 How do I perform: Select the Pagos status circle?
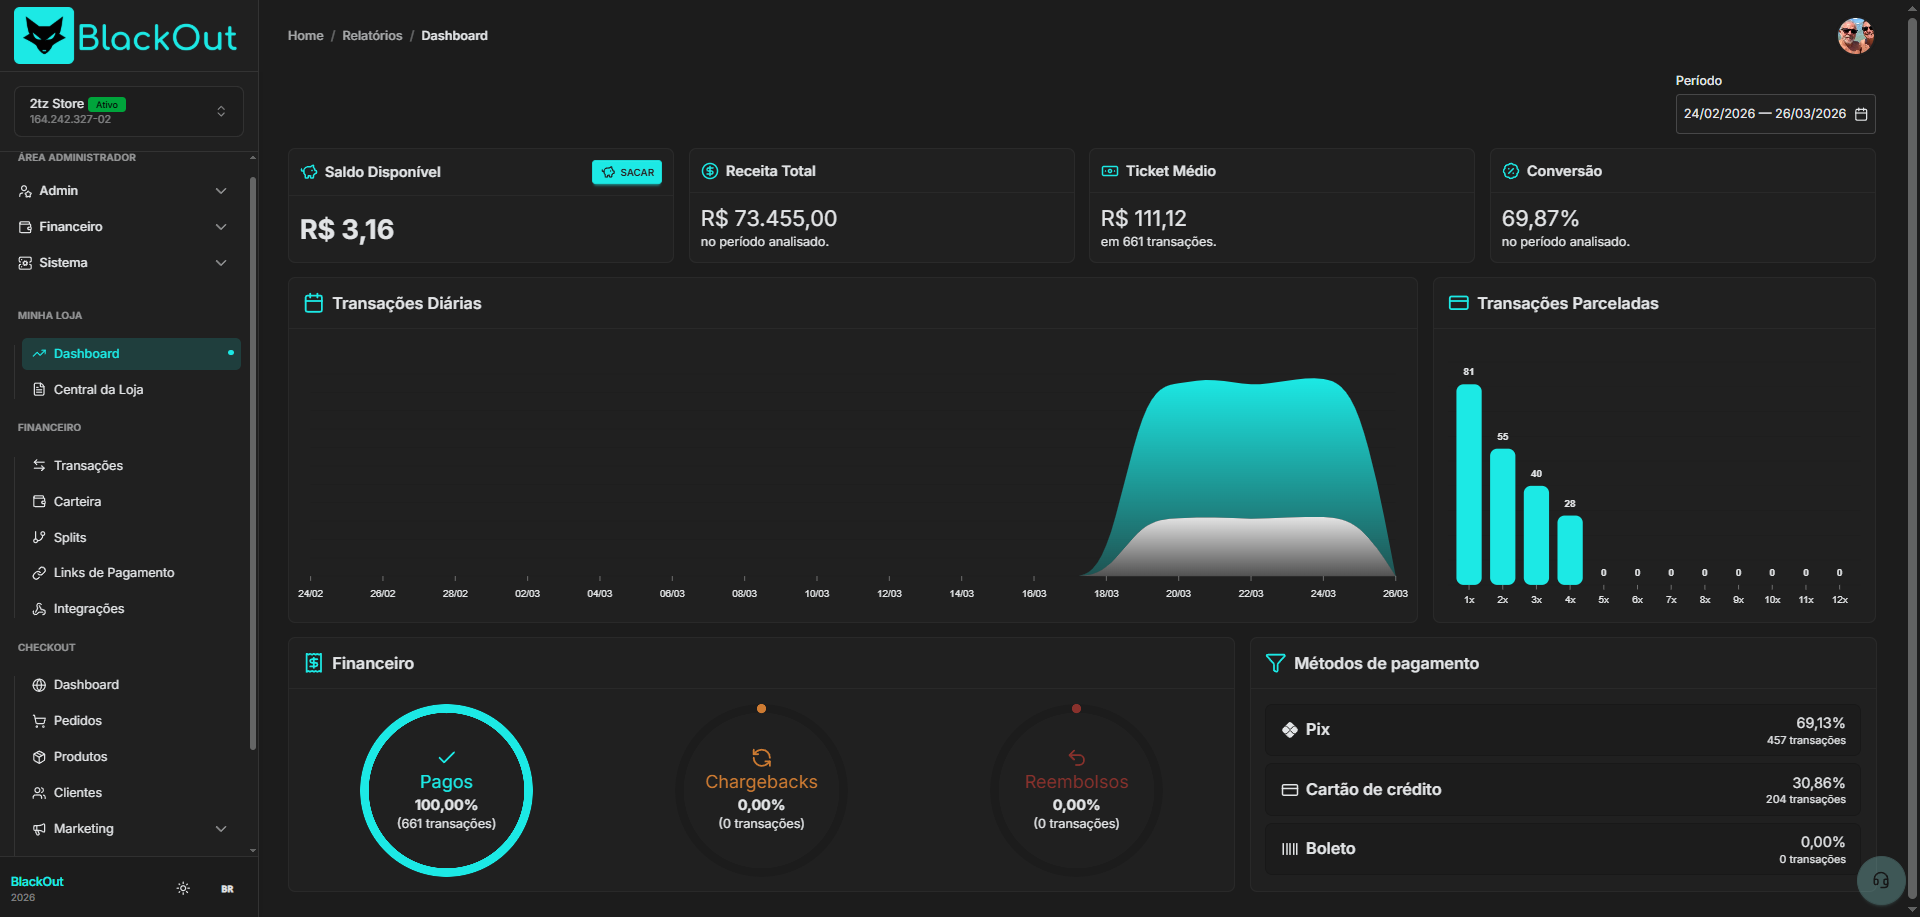pos(447,790)
